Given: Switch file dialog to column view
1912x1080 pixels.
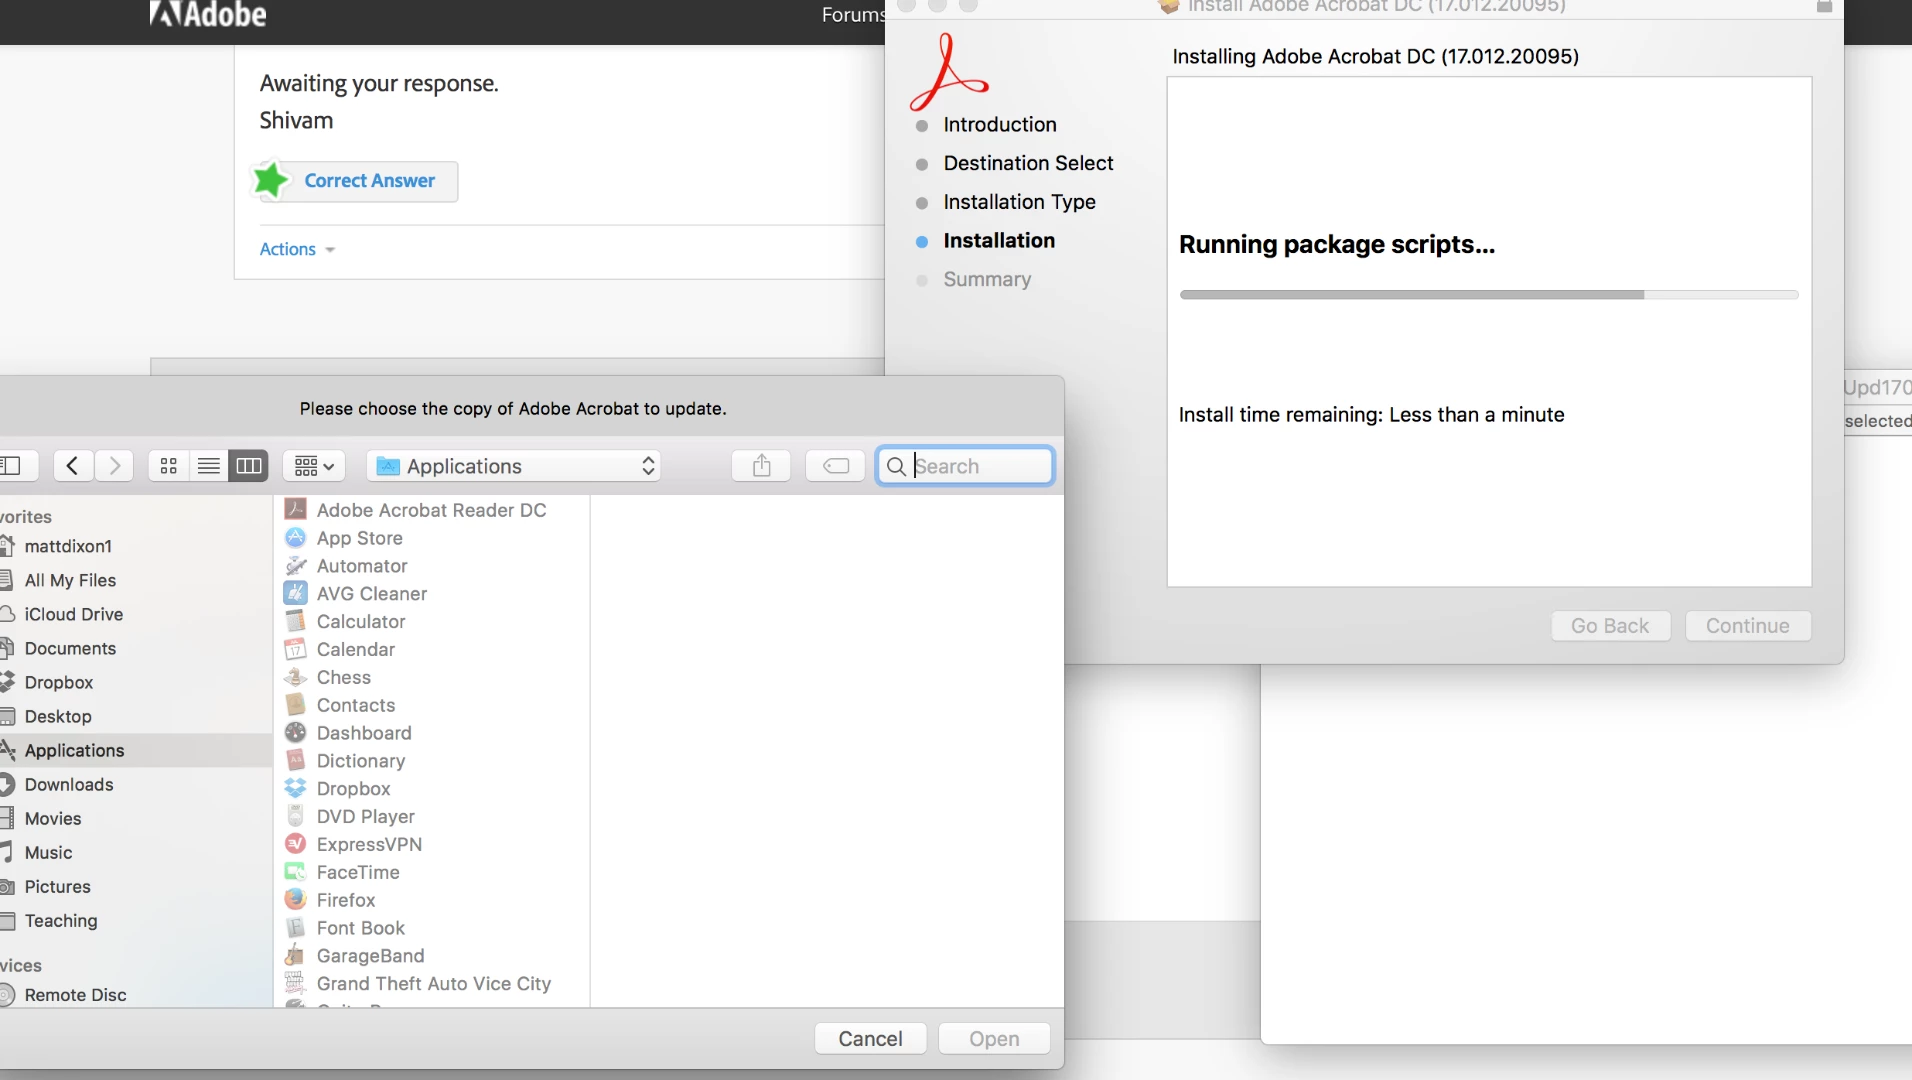Looking at the screenshot, I should coord(249,466).
